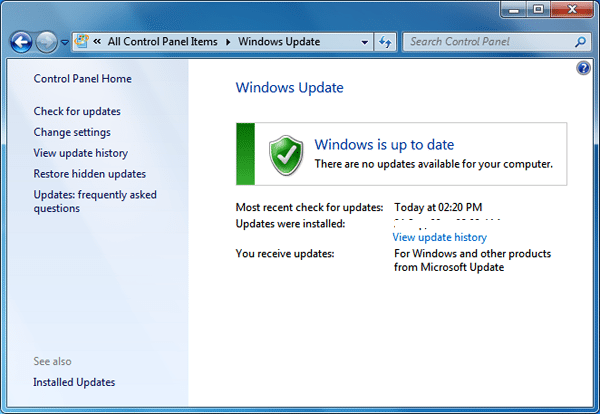Image resolution: width=600 pixels, height=414 pixels.
Task: Go to Control Panel Home
Action: pyautogui.click(x=83, y=79)
